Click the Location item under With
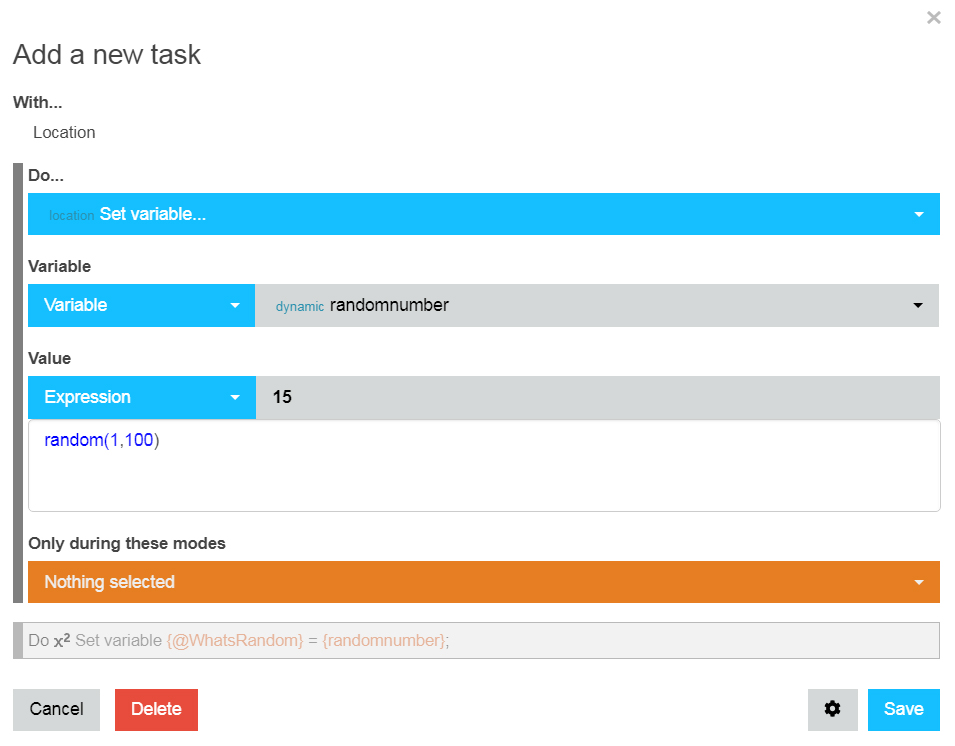 click(x=64, y=133)
